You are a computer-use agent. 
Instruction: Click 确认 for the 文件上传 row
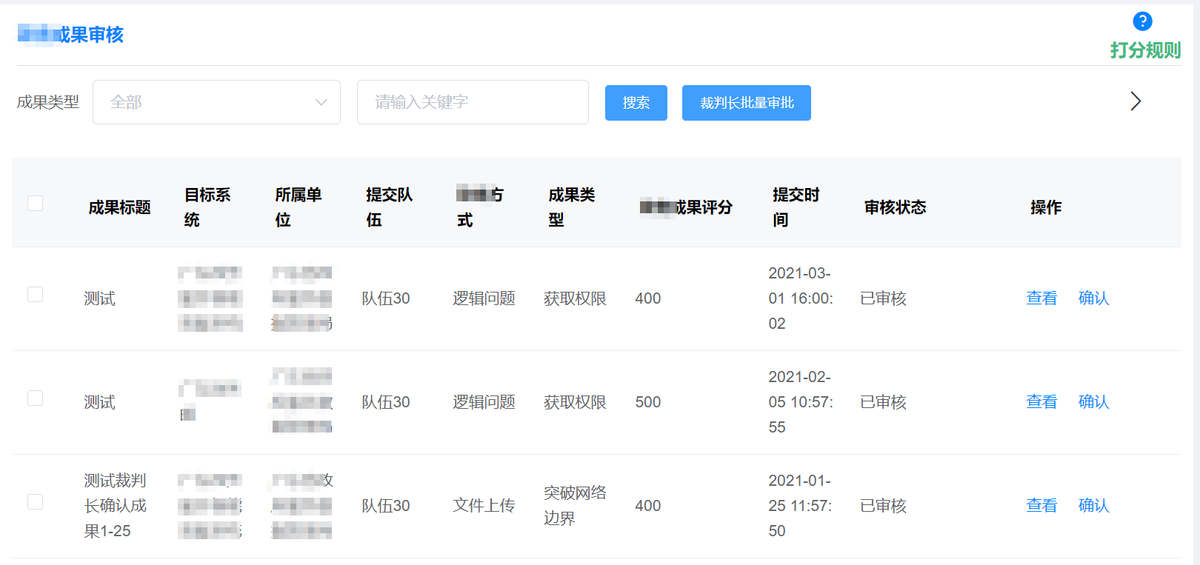(x=1094, y=506)
